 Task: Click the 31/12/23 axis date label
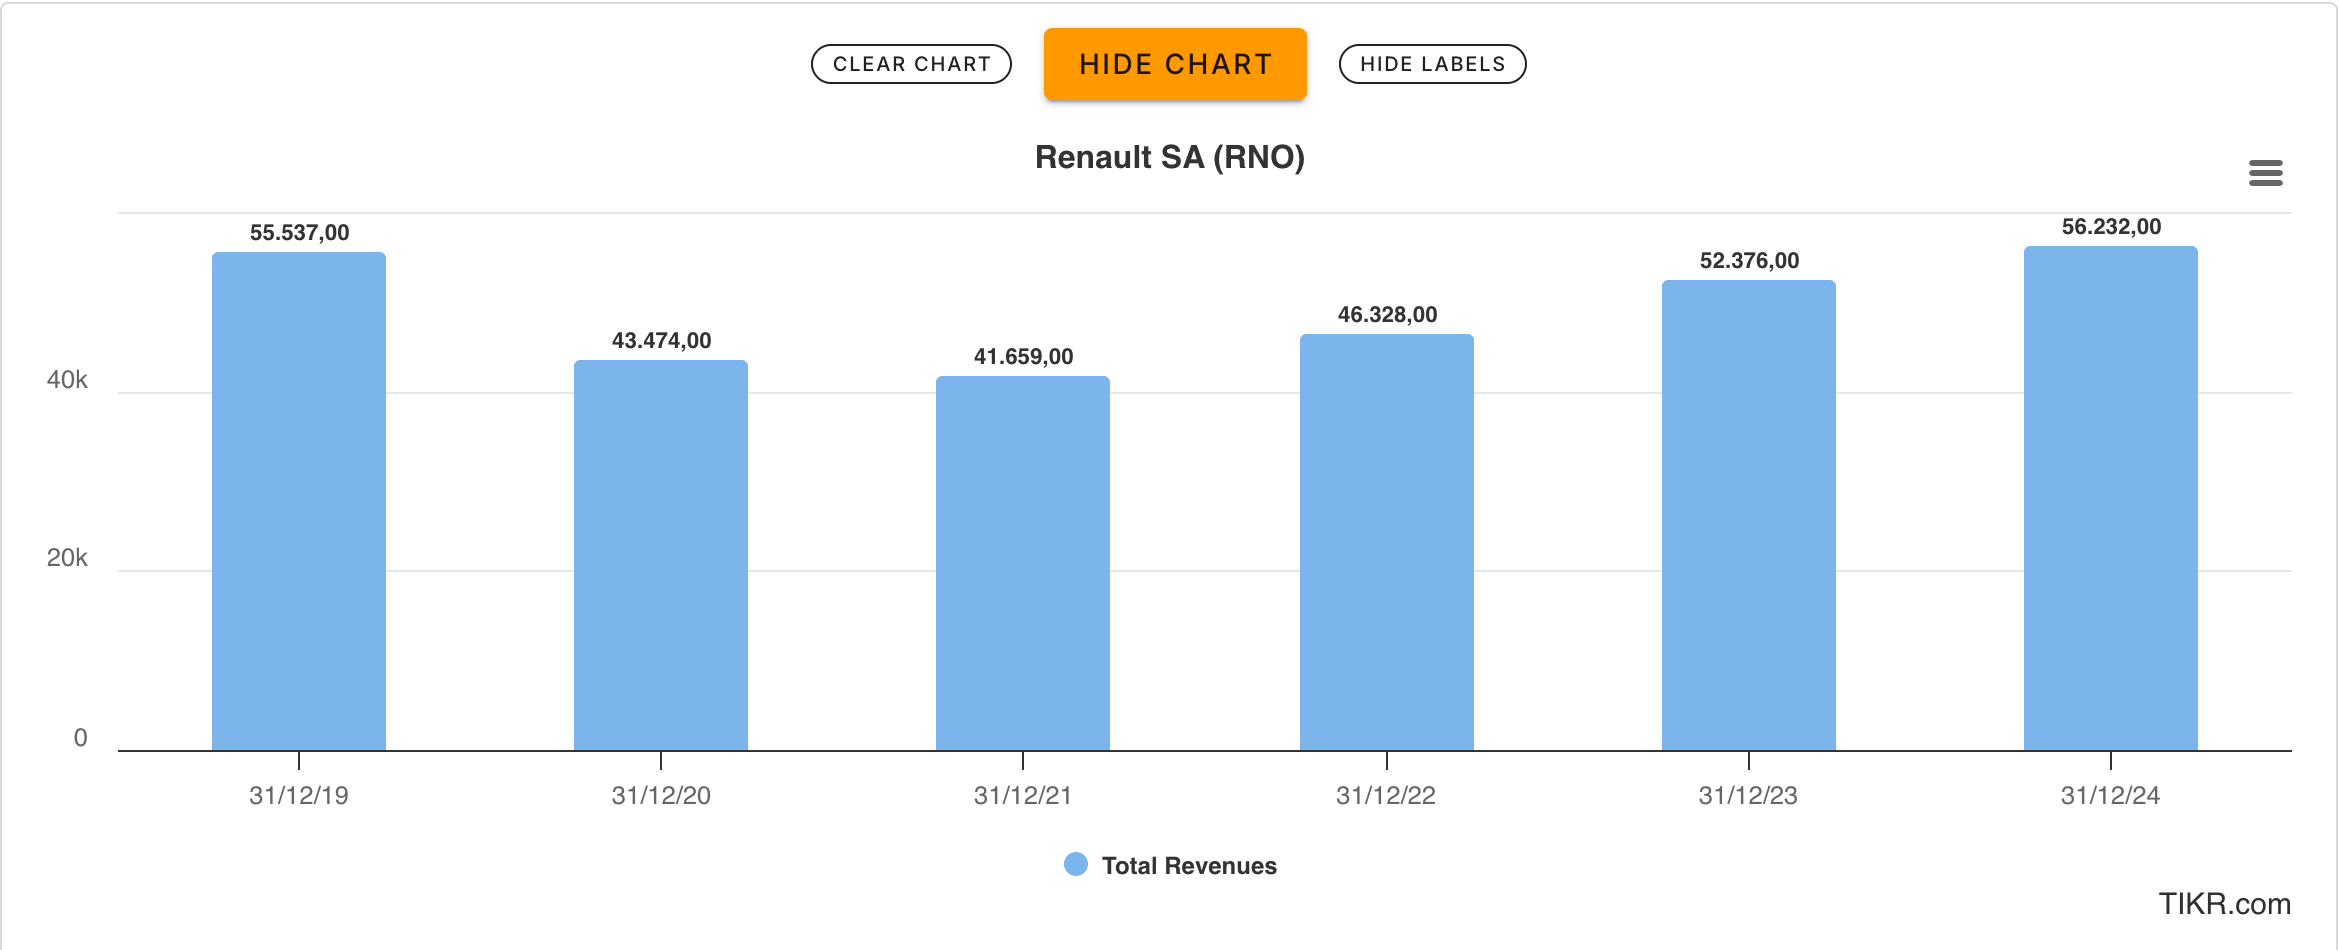click(x=1748, y=796)
